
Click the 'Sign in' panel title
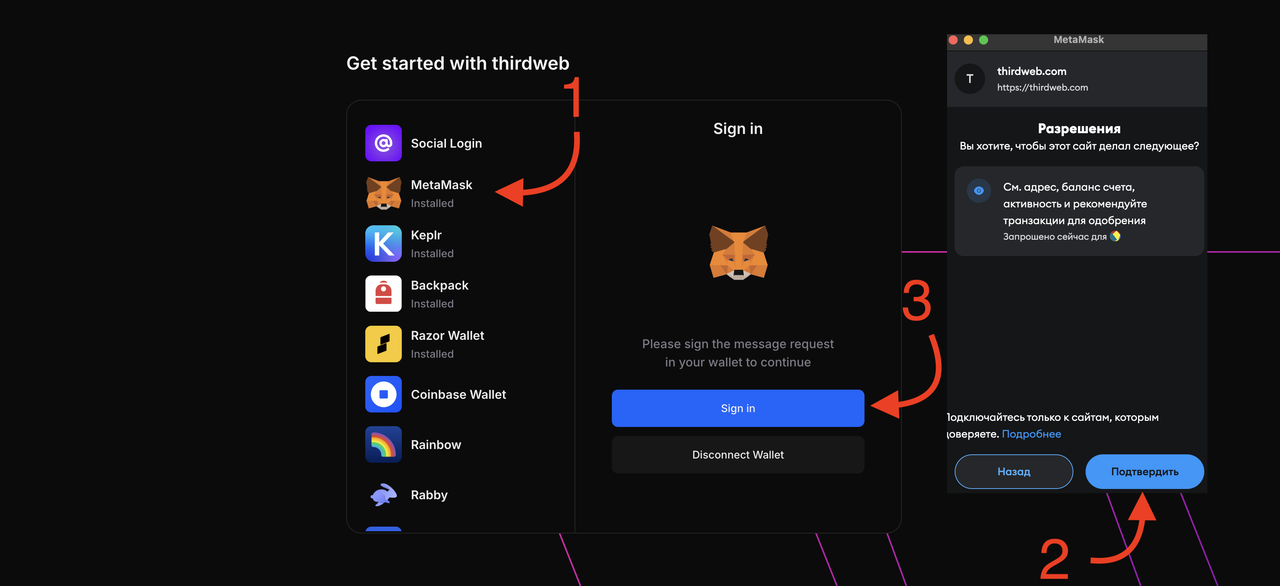[738, 128]
